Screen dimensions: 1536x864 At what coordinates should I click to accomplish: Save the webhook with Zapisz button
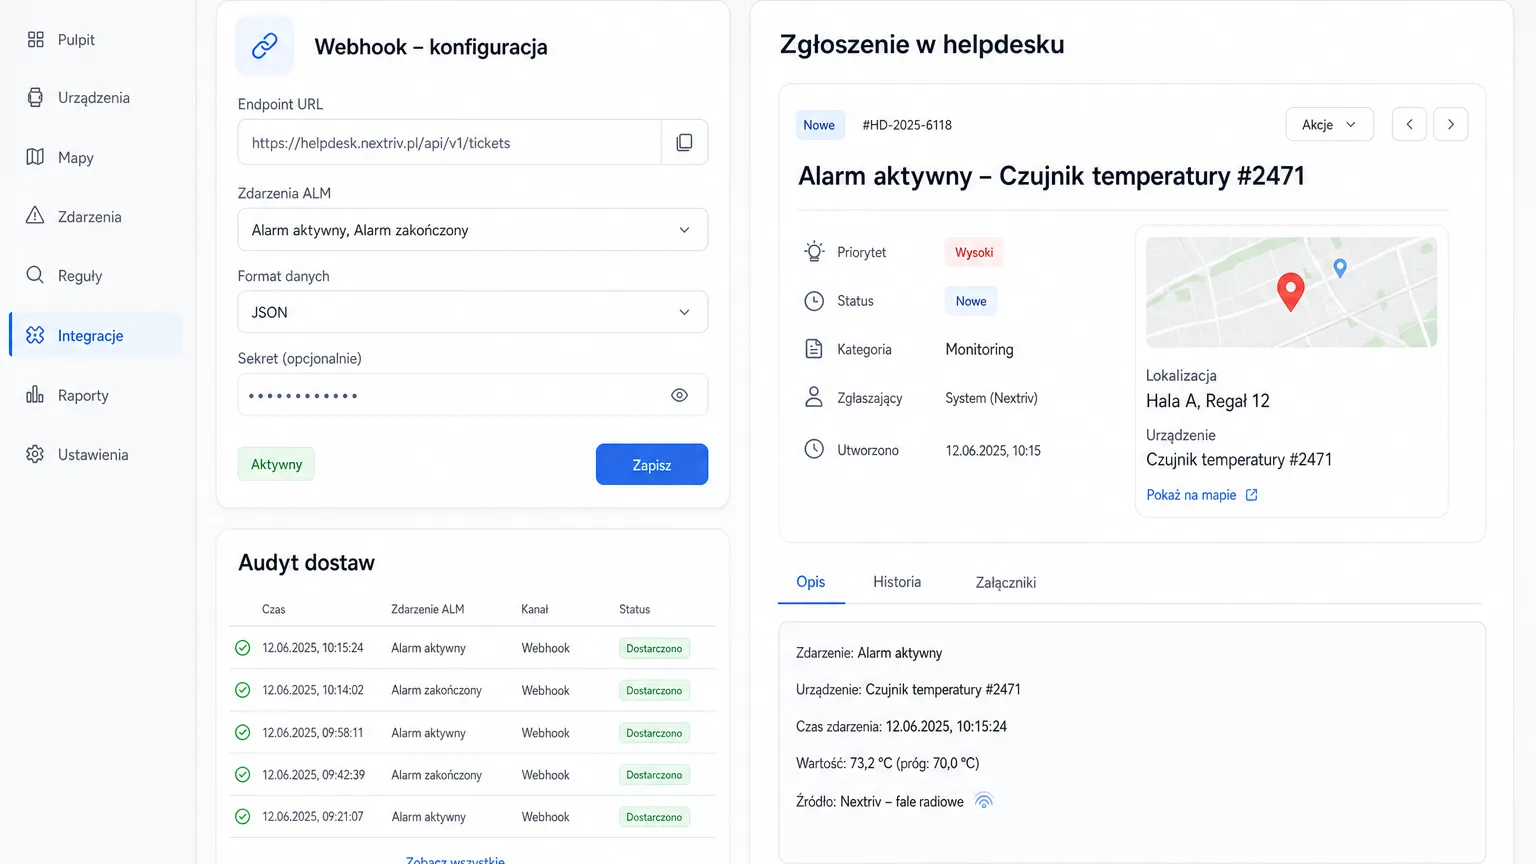pos(652,464)
